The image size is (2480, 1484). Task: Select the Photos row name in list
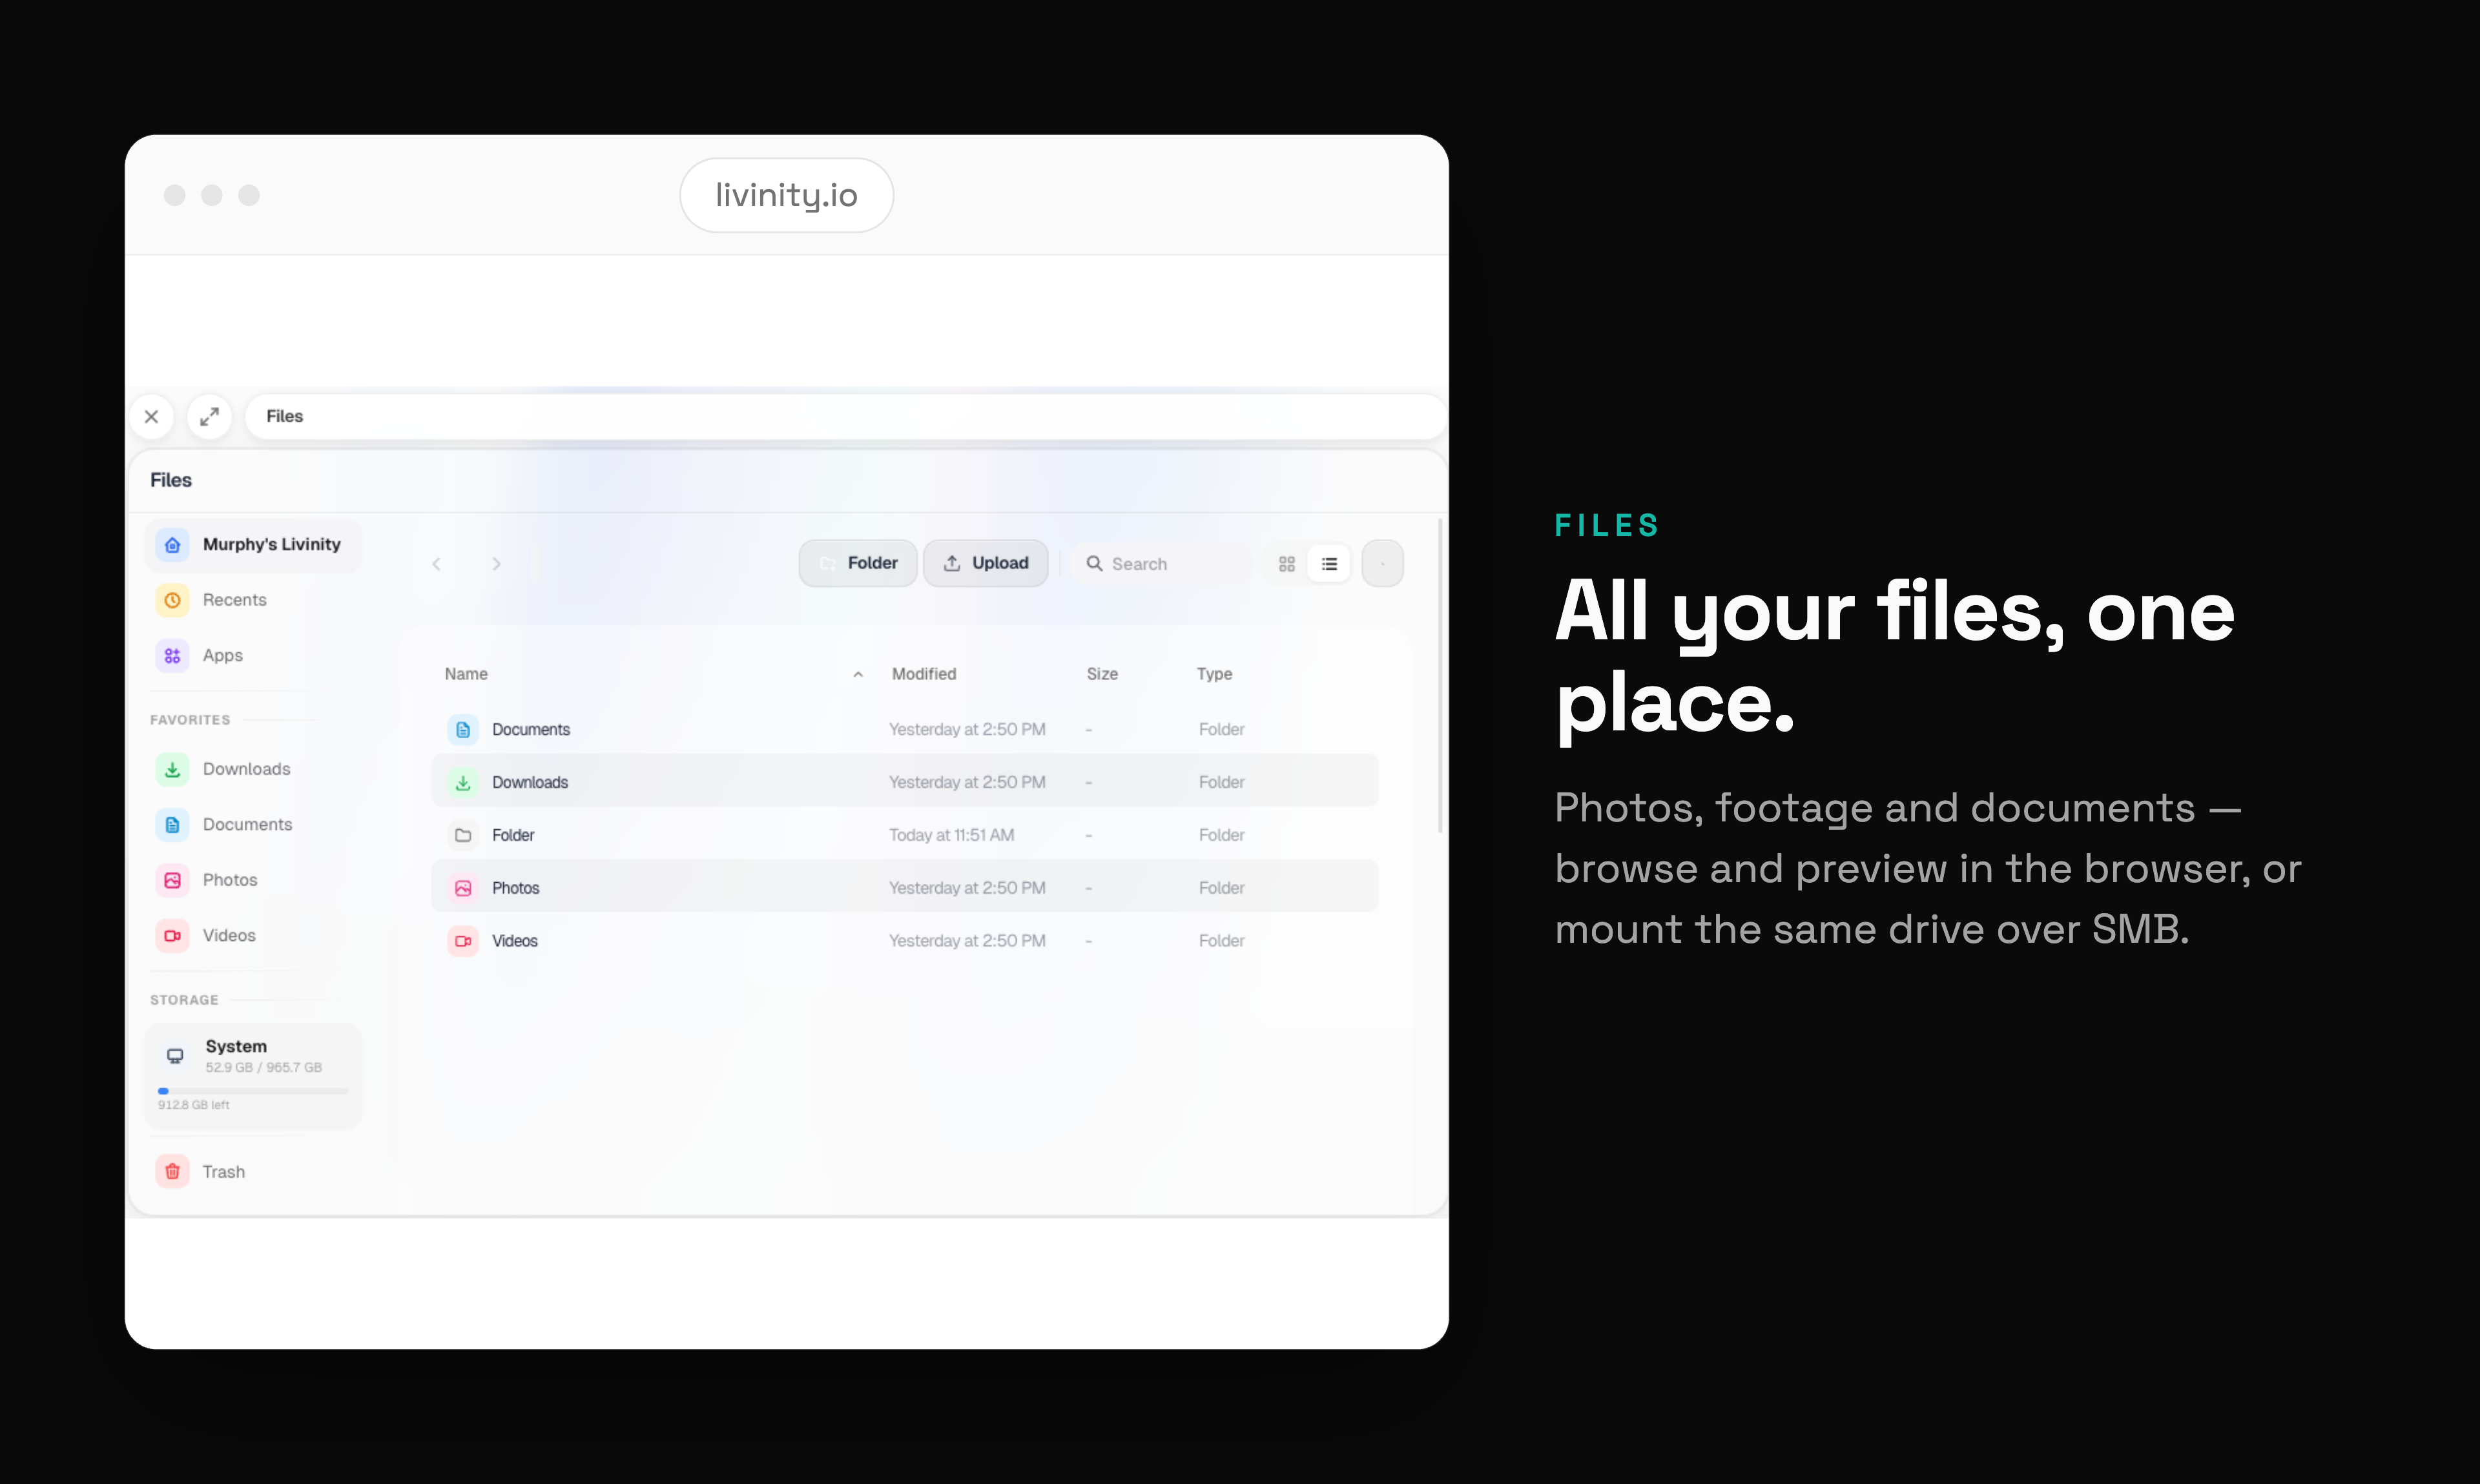click(x=515, y=888)
